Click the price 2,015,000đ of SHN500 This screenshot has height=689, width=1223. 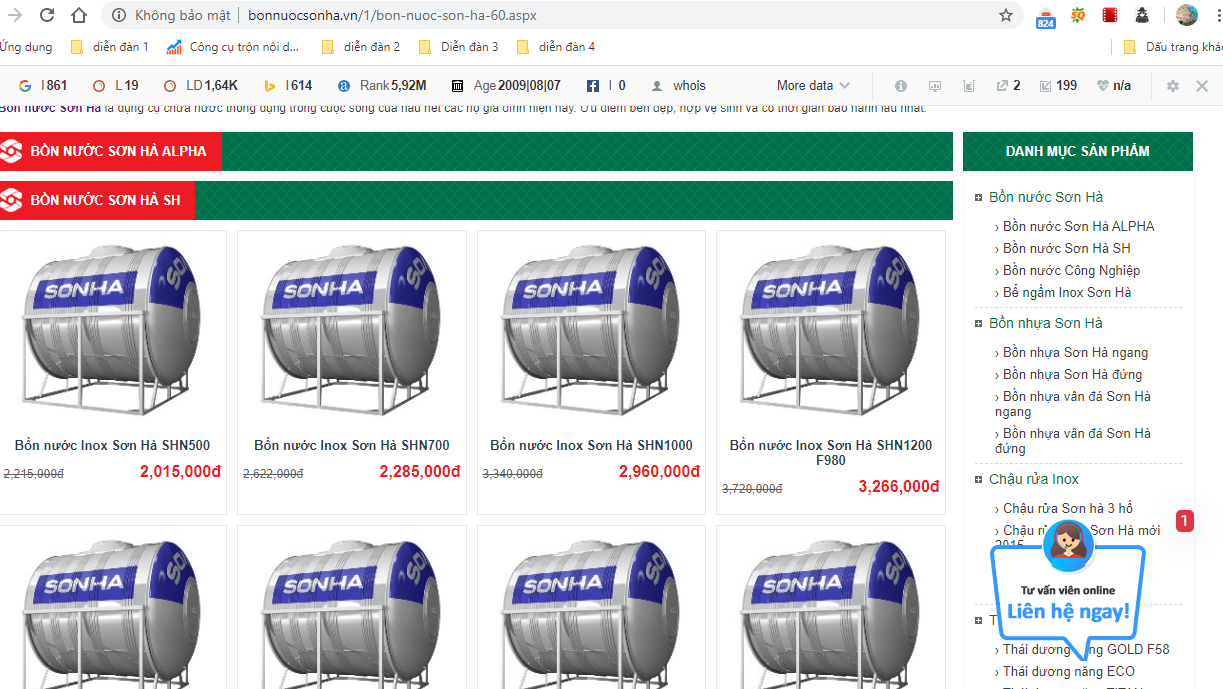point(180,471)
